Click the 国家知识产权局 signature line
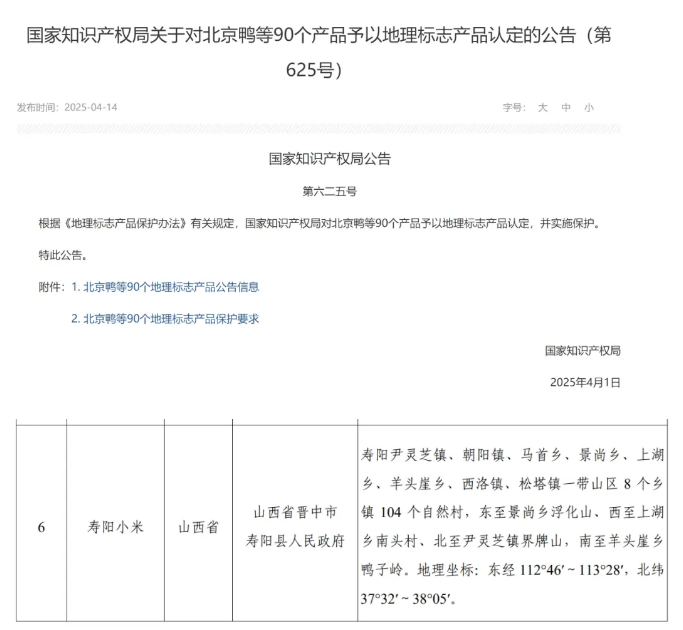Screen dimensions: 683x630 (582, 350)
